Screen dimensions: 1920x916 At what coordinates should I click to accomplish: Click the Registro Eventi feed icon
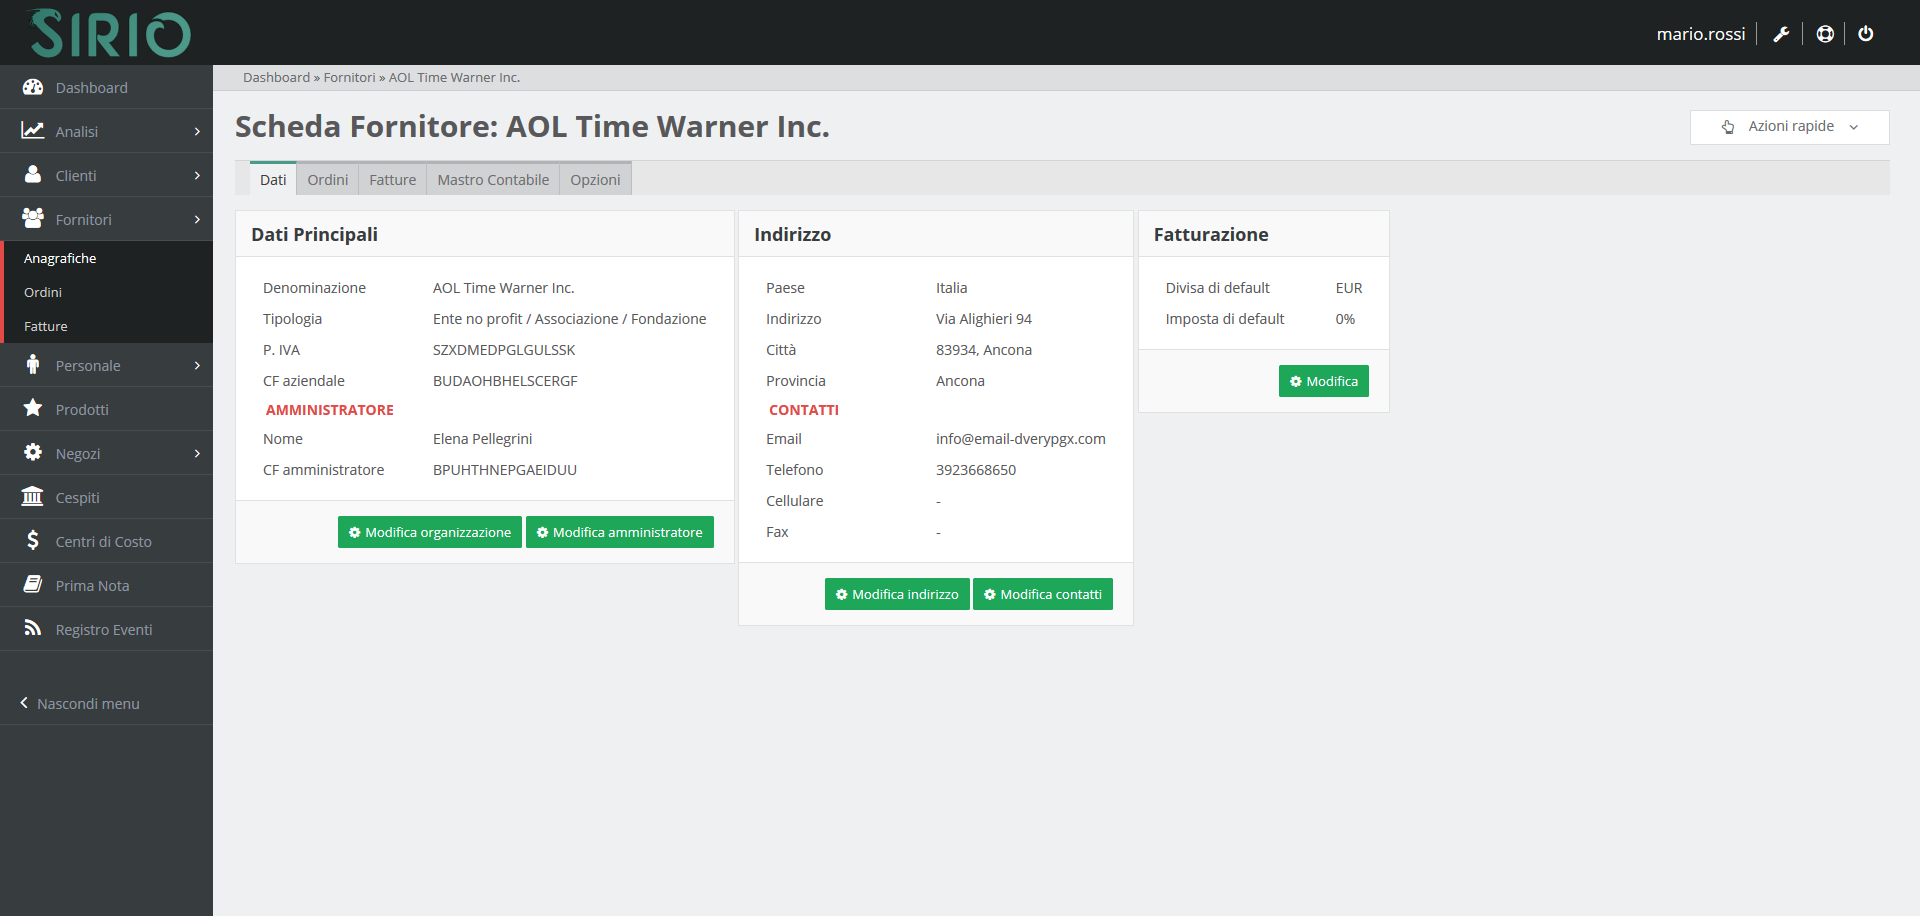tap(33, 628)
